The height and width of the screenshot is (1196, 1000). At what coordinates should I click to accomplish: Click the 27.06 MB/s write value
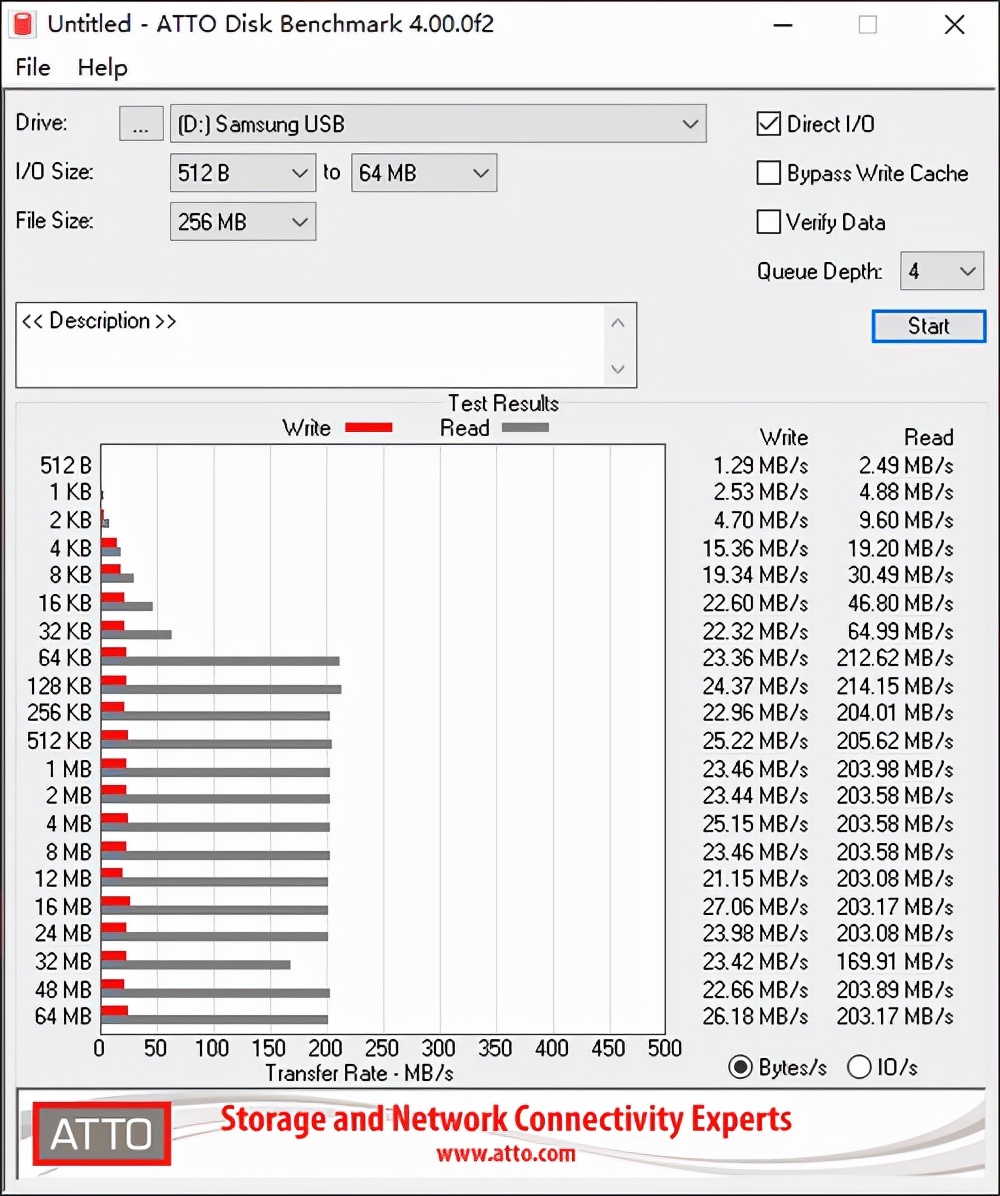click(755, 906)
